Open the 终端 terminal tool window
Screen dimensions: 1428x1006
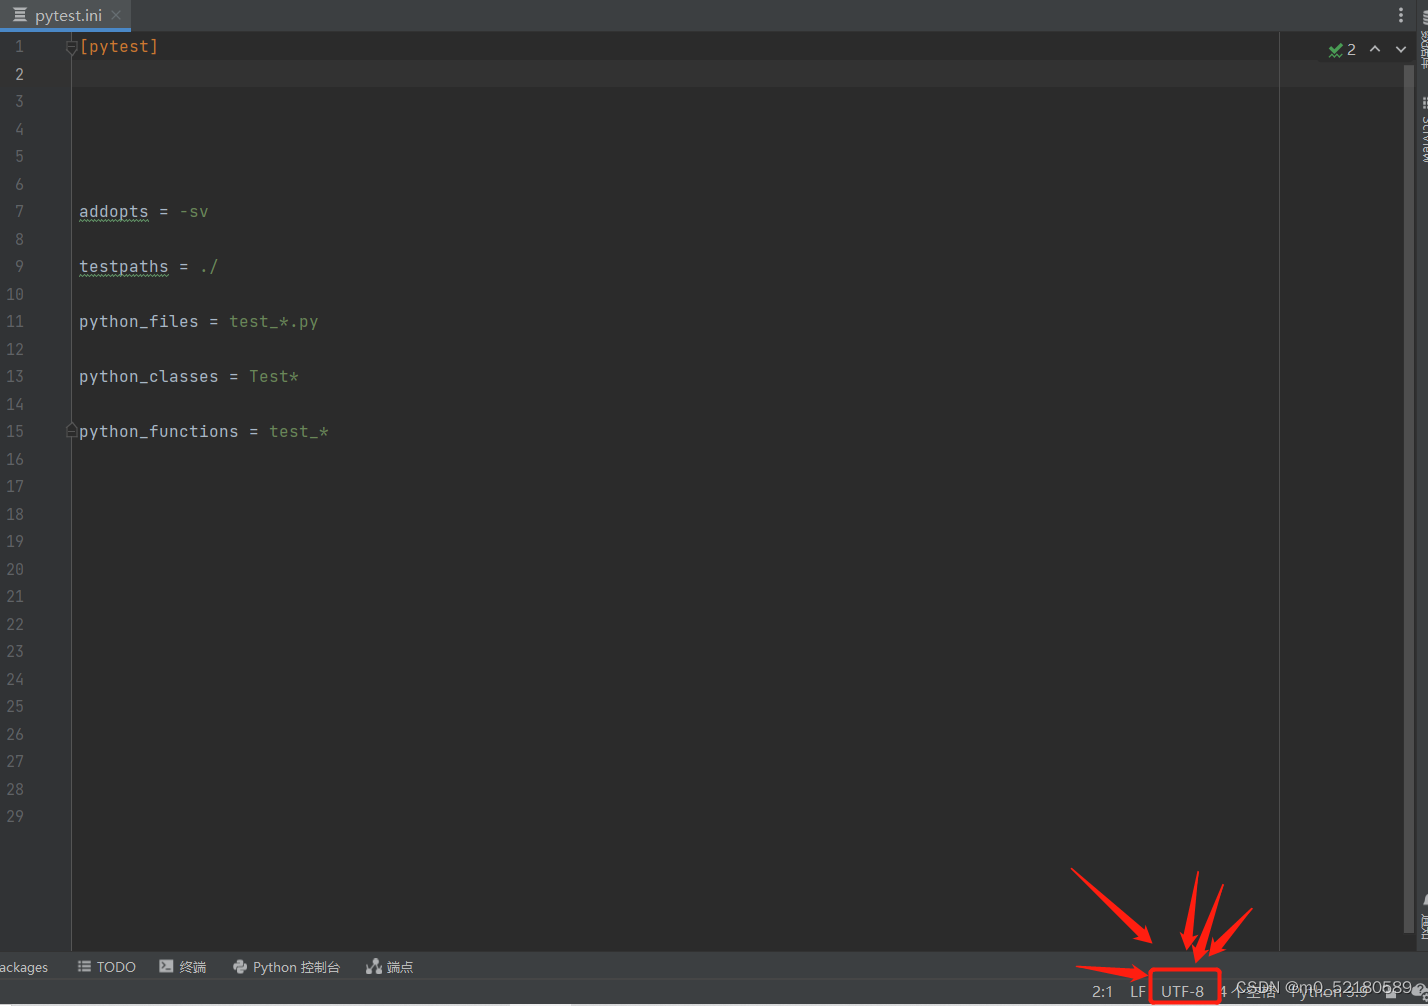[182, 967]
